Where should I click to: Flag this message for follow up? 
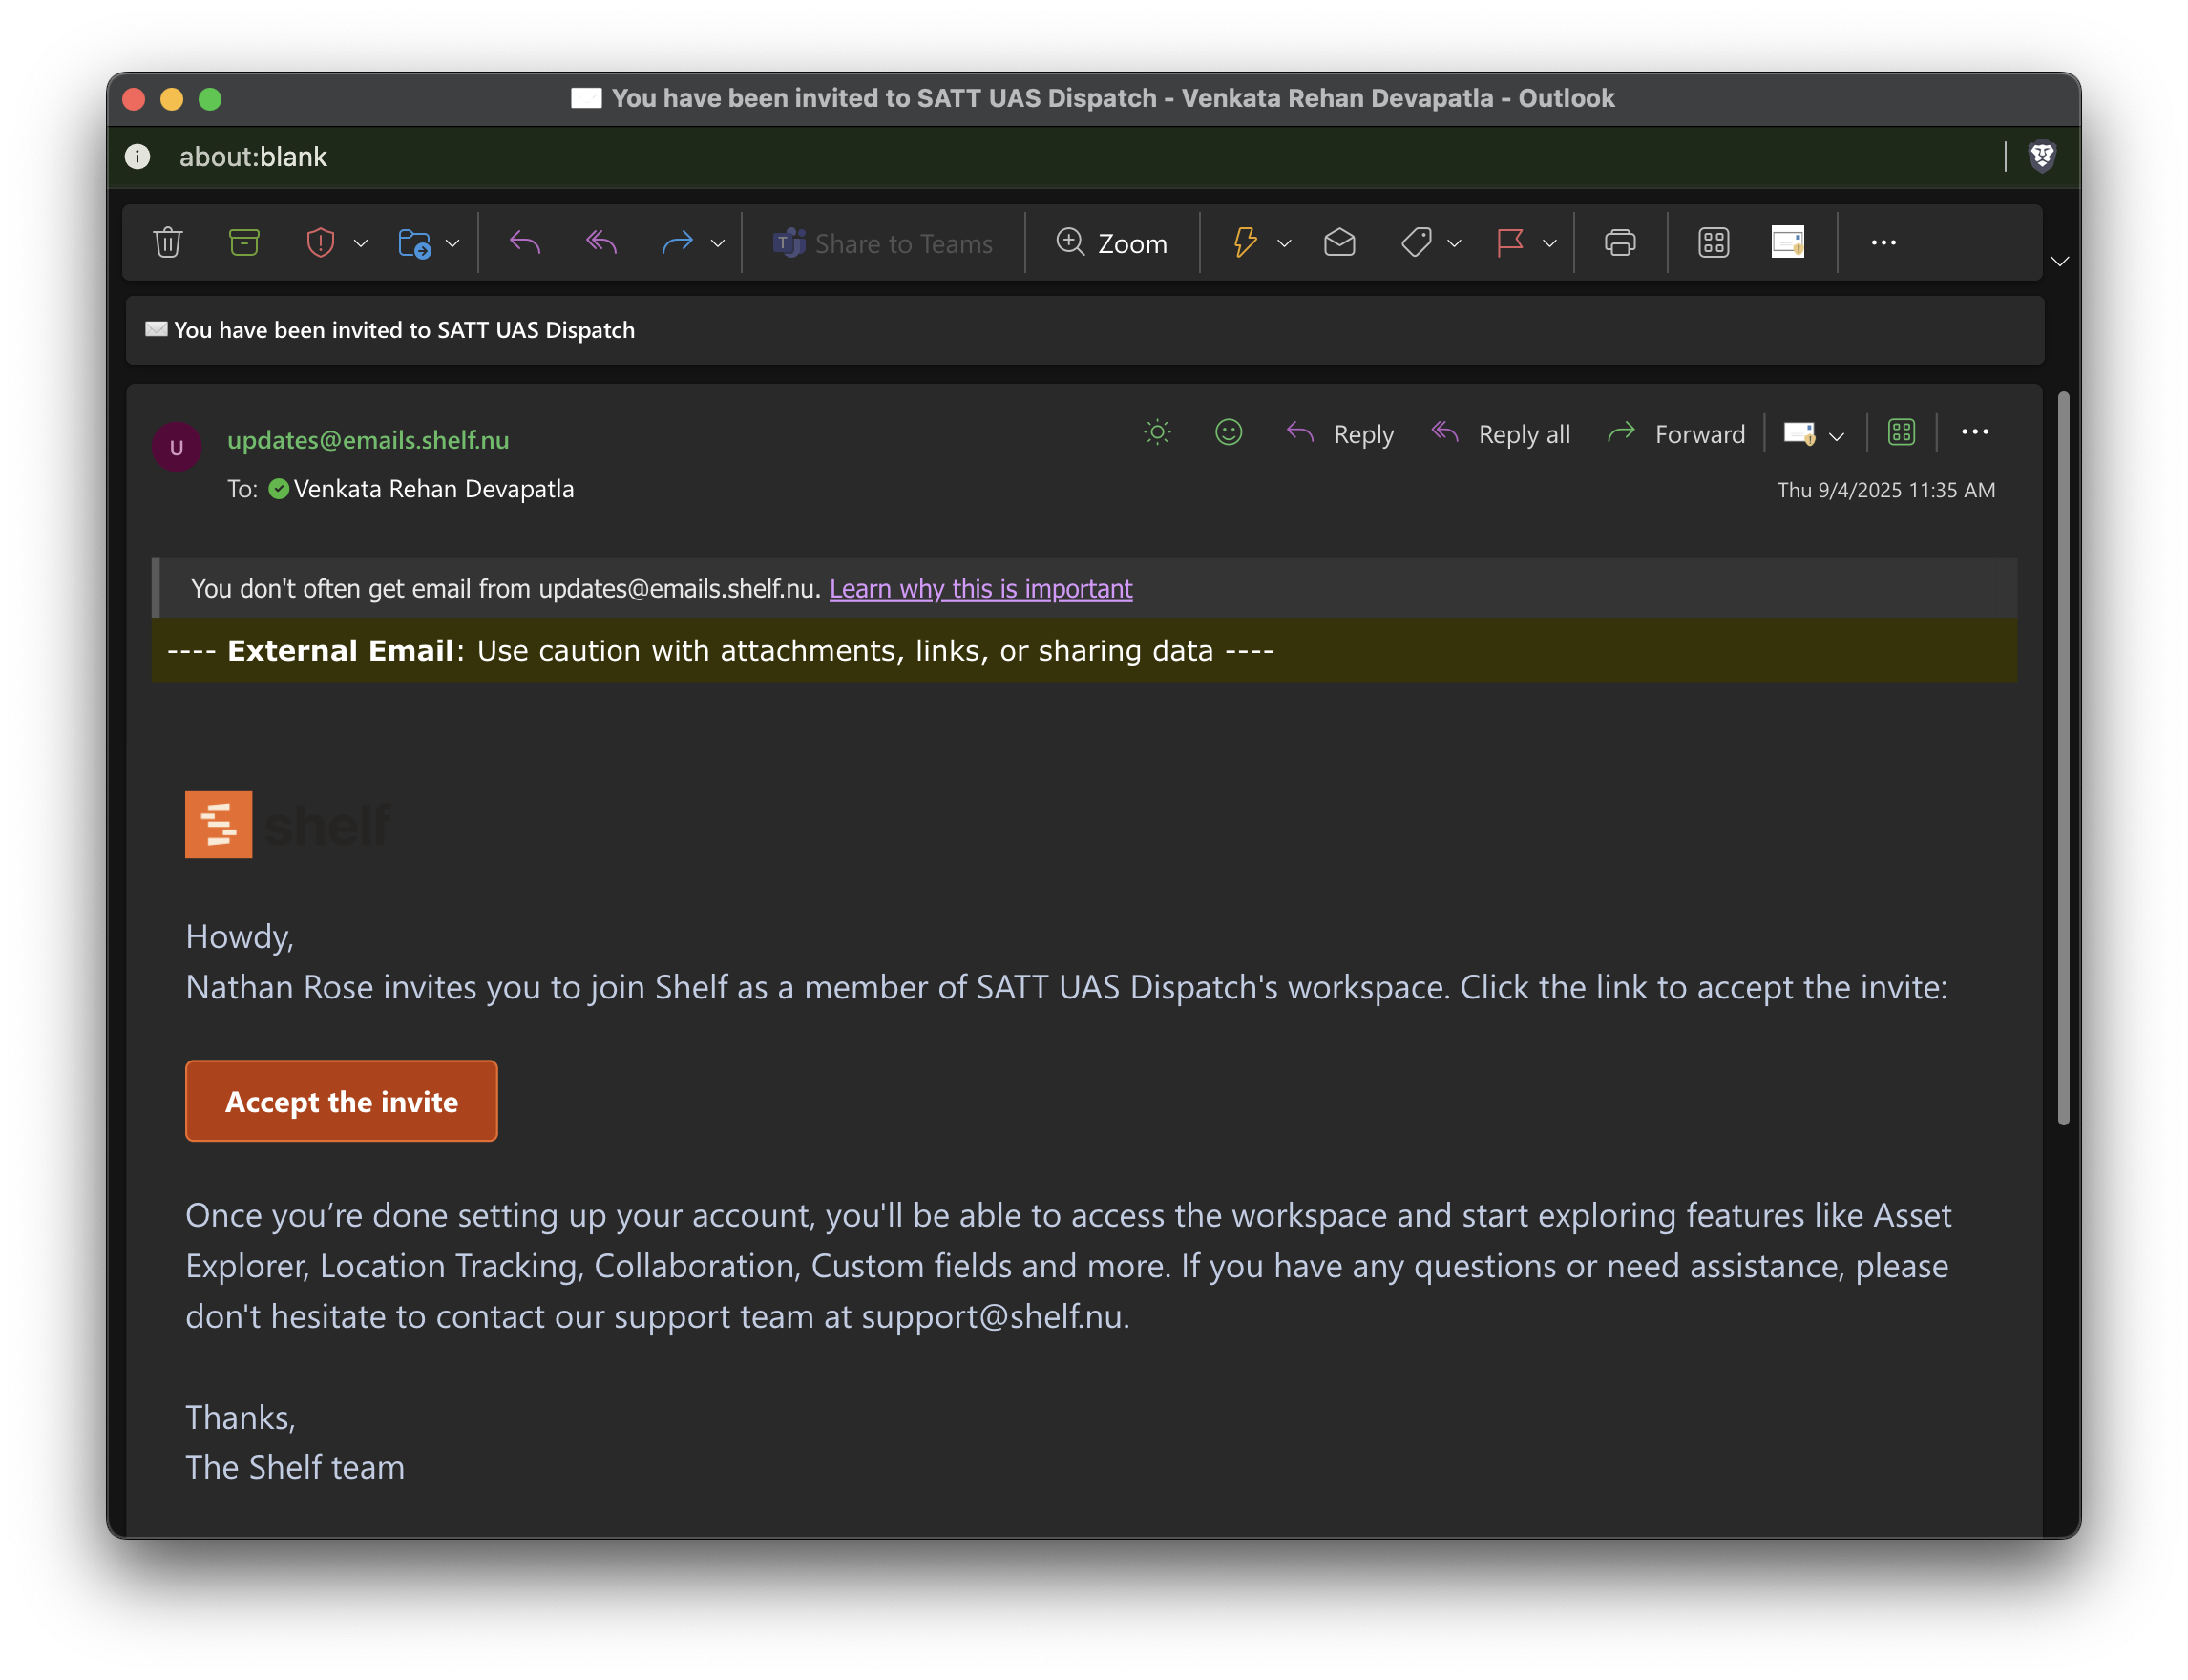pyautogui.click(x=1508, y=242)
